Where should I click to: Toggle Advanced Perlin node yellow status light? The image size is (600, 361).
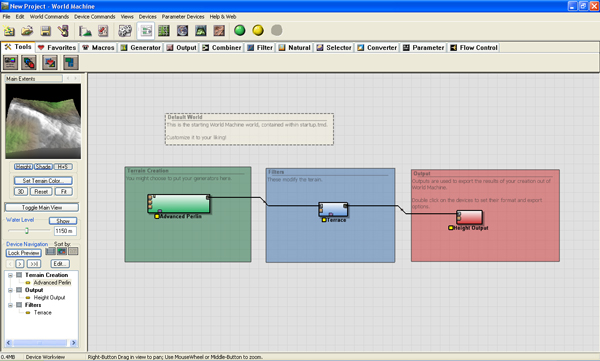(x=157, y=217)
